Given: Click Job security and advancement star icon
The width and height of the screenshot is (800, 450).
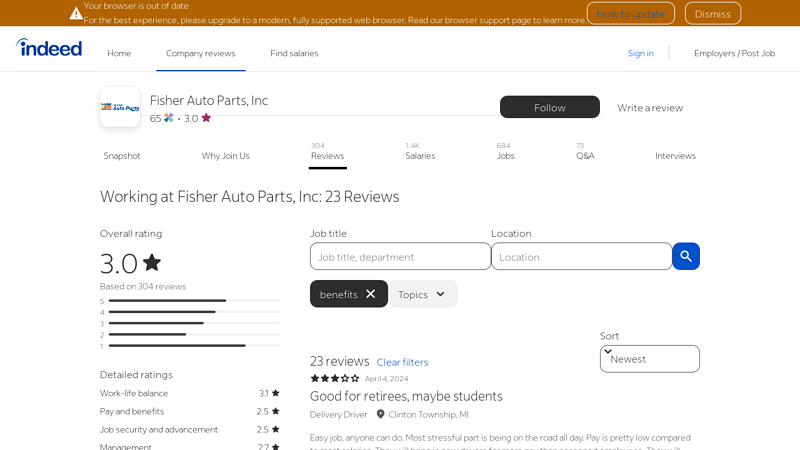Looking at the screenshot, I should (276, 430).
